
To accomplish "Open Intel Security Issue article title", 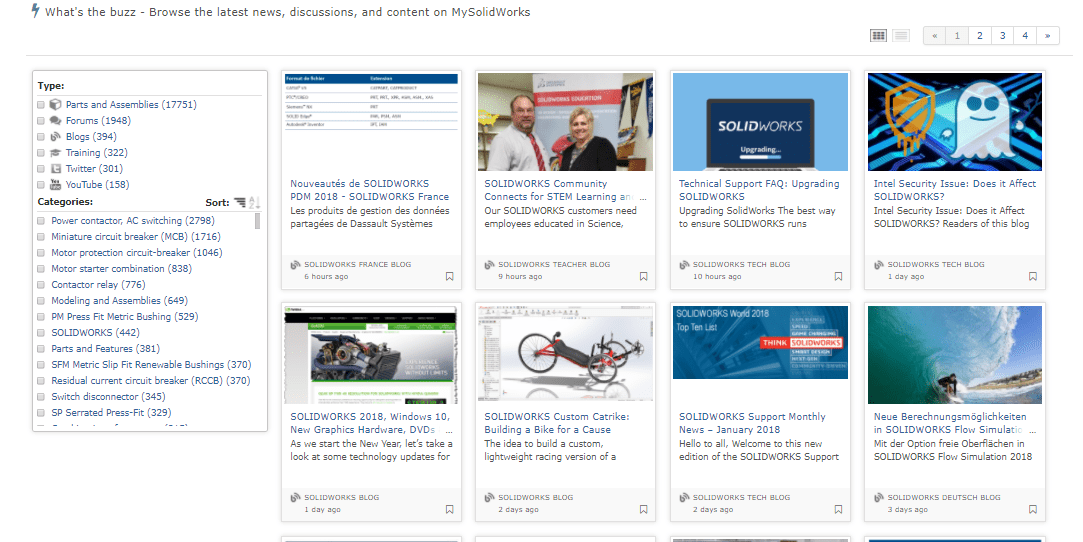I will coord(955,190).
